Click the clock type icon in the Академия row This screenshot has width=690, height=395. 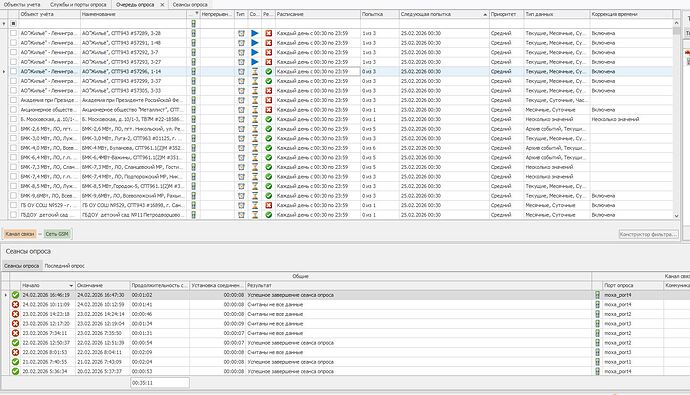[x=241, y=100]
